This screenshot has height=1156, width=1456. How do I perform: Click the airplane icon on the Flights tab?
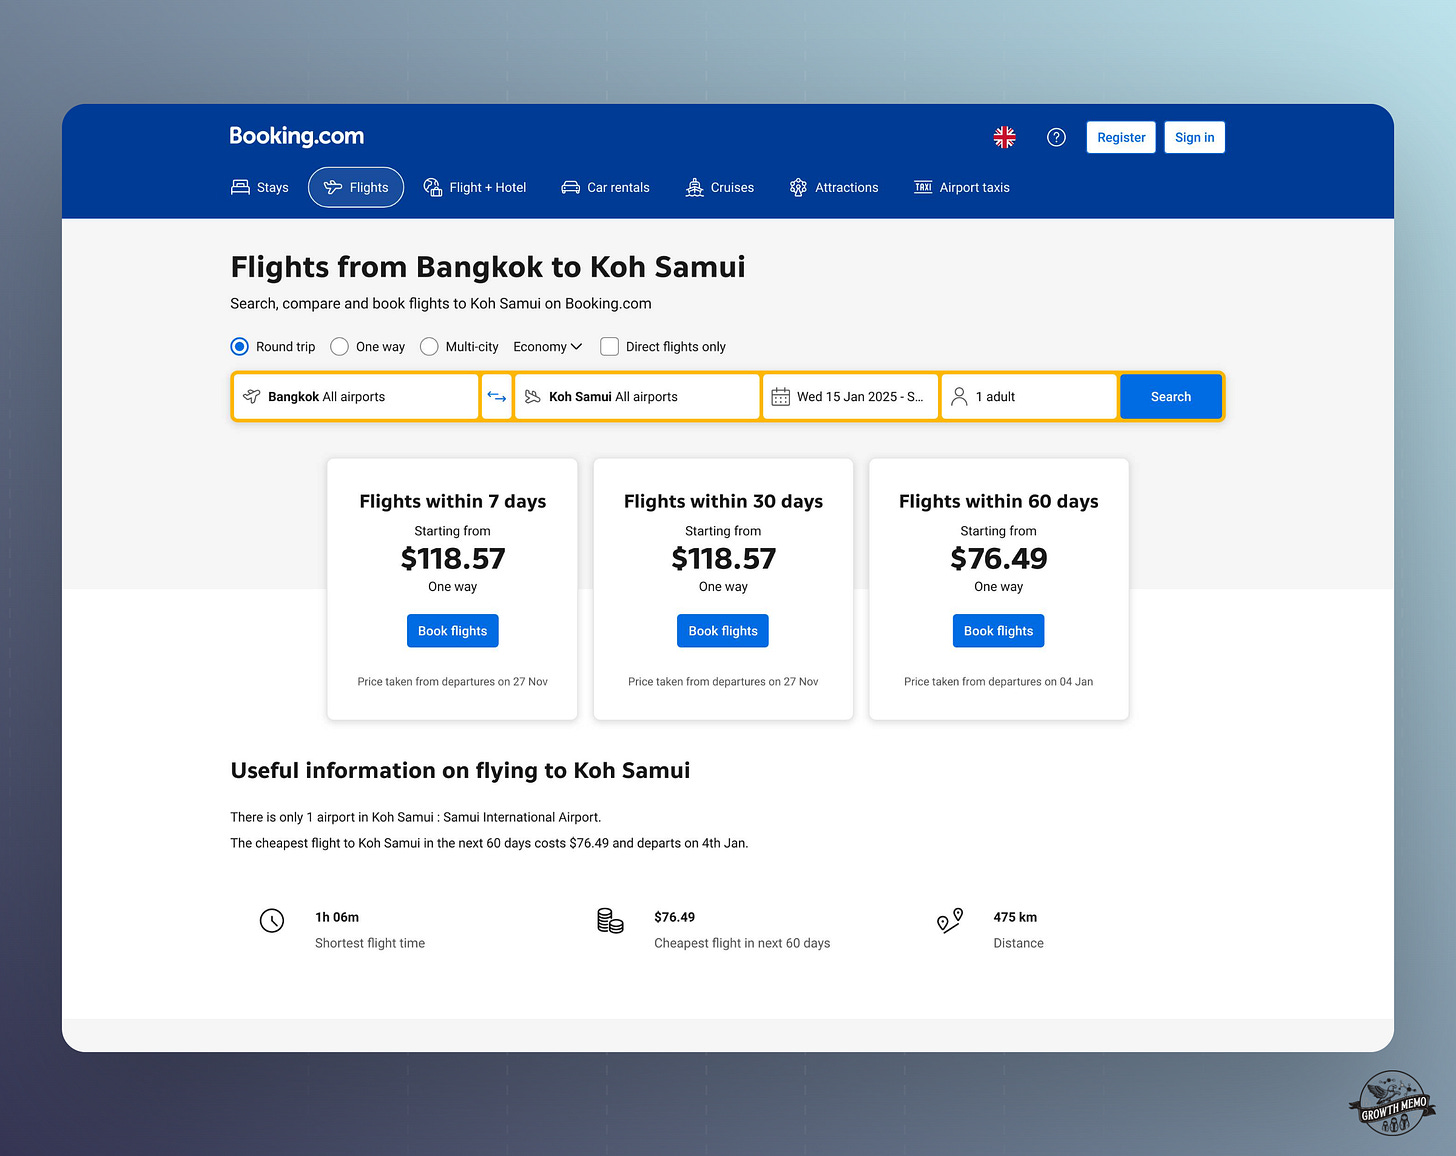click(333, 187)
